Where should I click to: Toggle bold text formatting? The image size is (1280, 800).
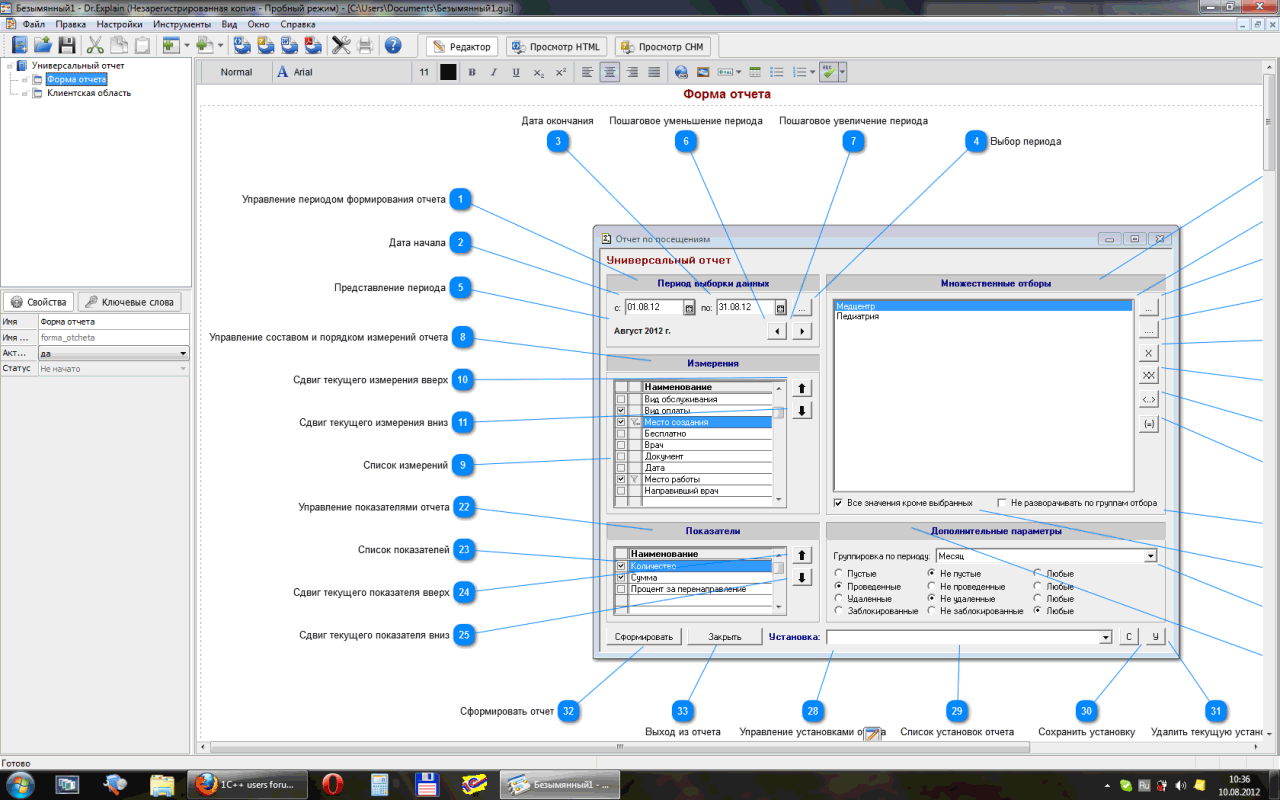click(x=472, y=72)
